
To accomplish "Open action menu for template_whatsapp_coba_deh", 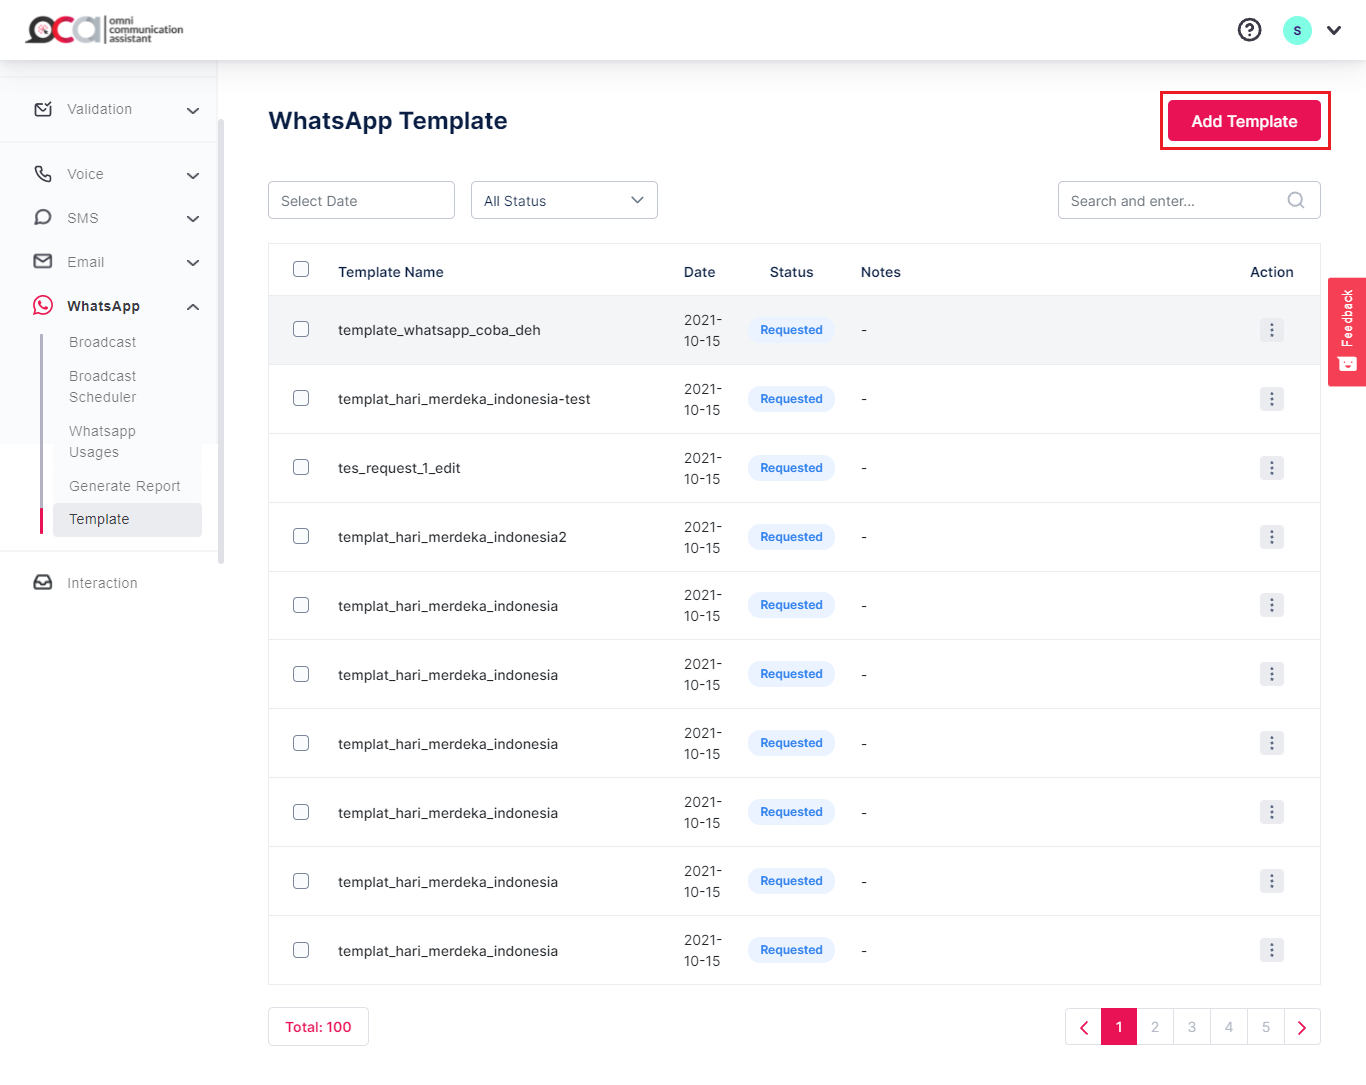I will point(1271,330).
